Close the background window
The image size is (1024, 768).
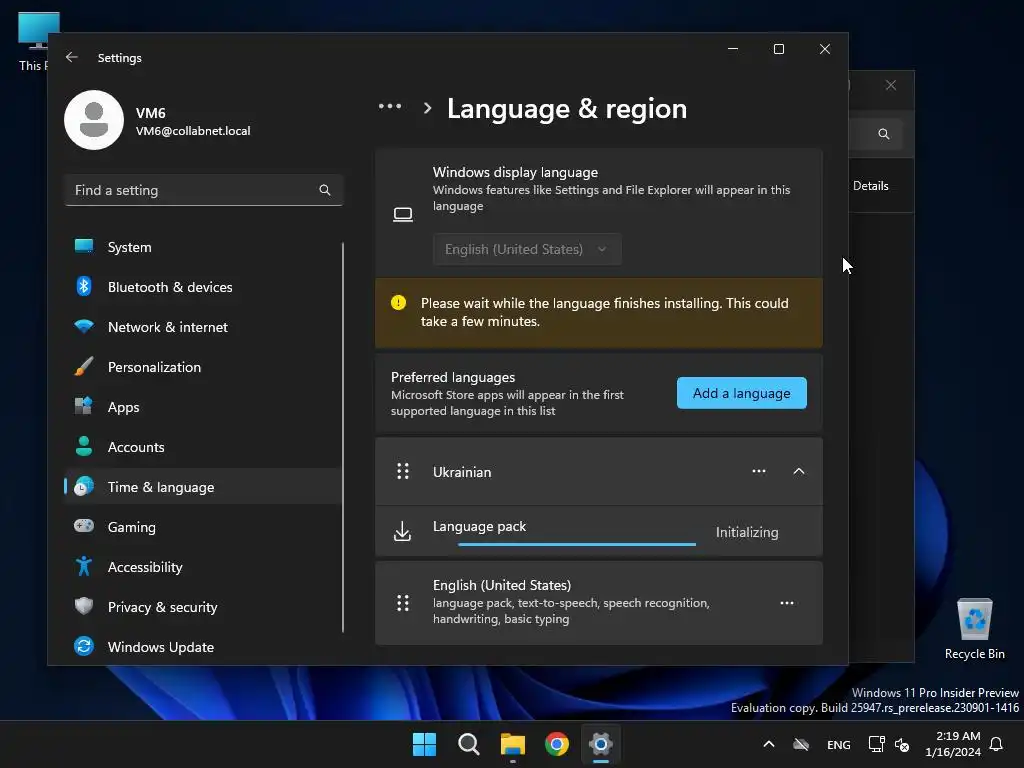point(891,86)
